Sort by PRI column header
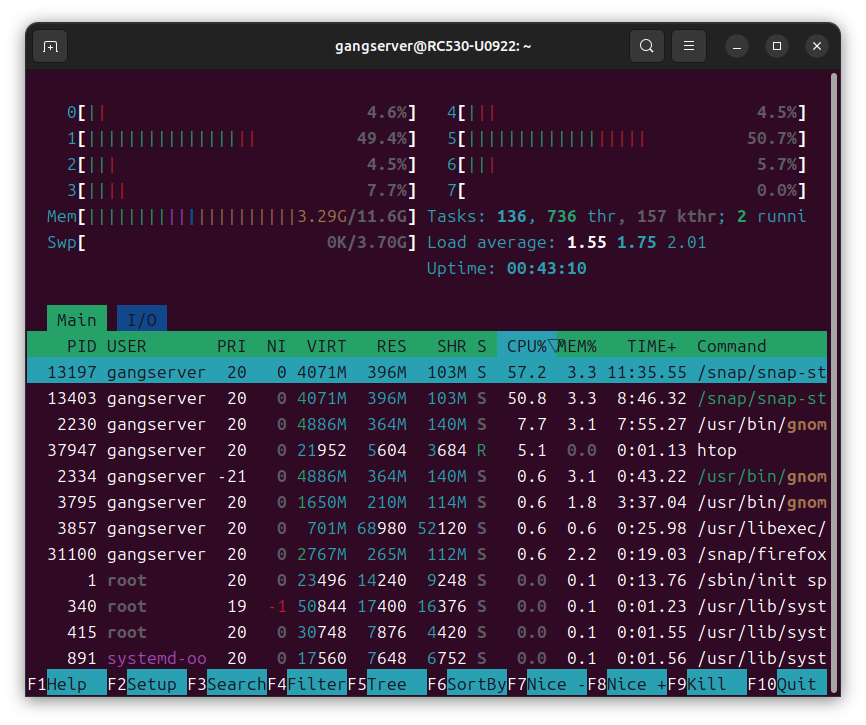Viewport: 866px width, 725px height. pyautogui.click(x=231, y=346)
